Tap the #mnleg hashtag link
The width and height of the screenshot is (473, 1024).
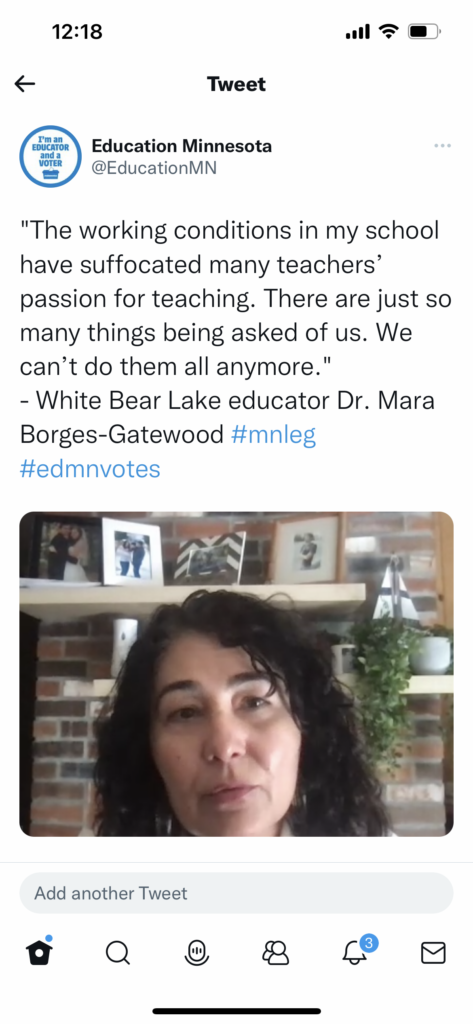[x=274, y=435]
